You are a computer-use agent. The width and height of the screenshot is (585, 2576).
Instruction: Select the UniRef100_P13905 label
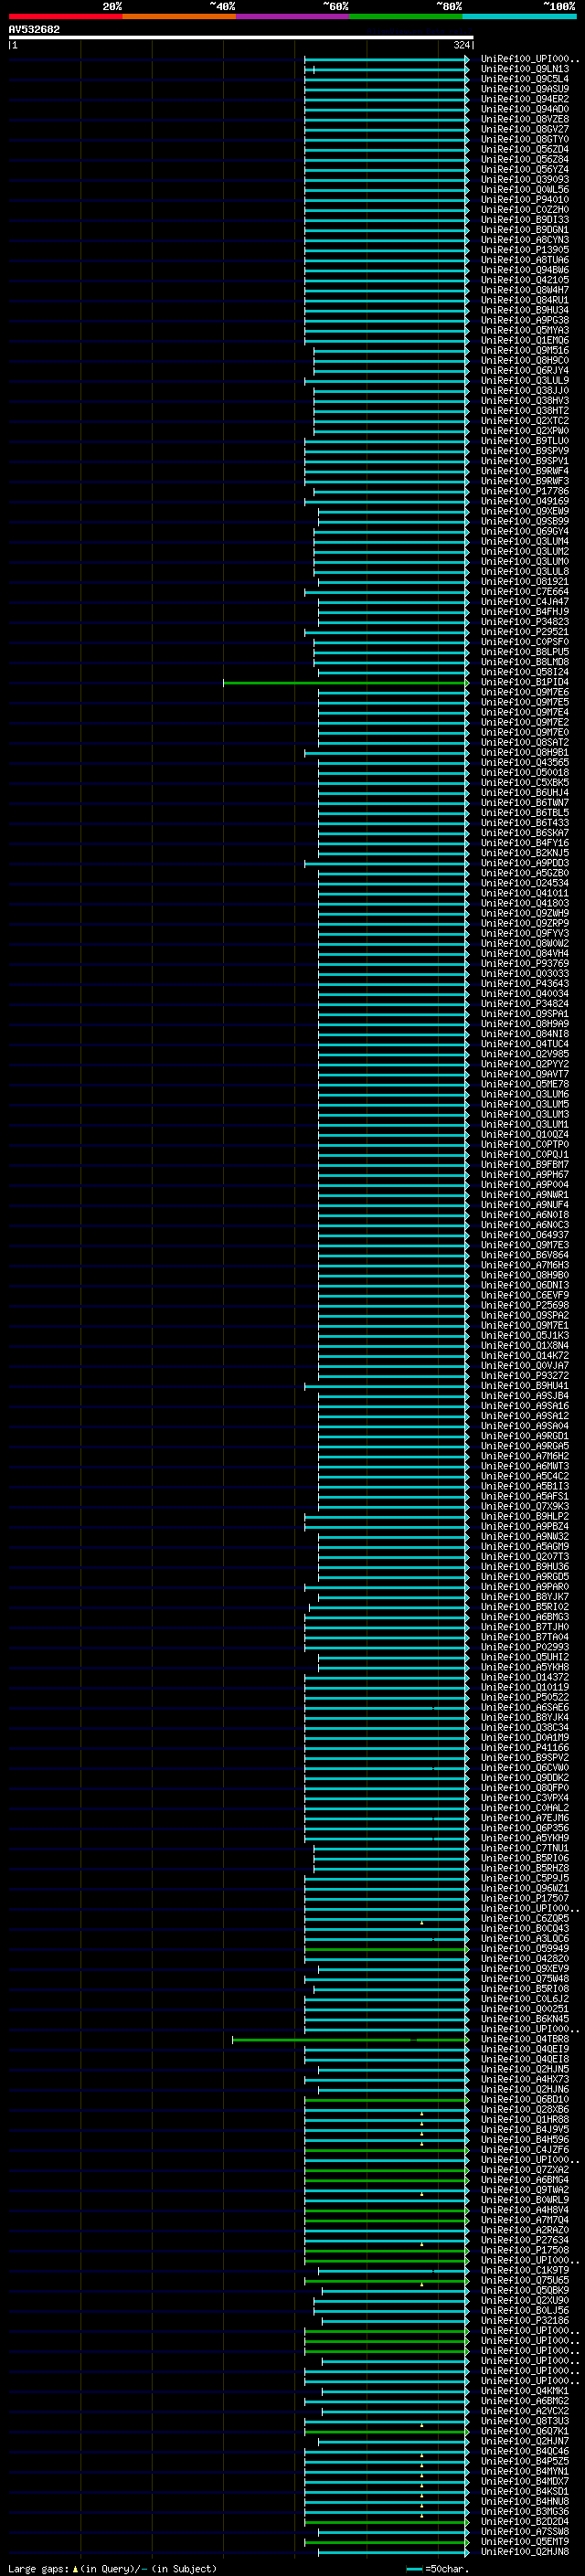[524, 251]
